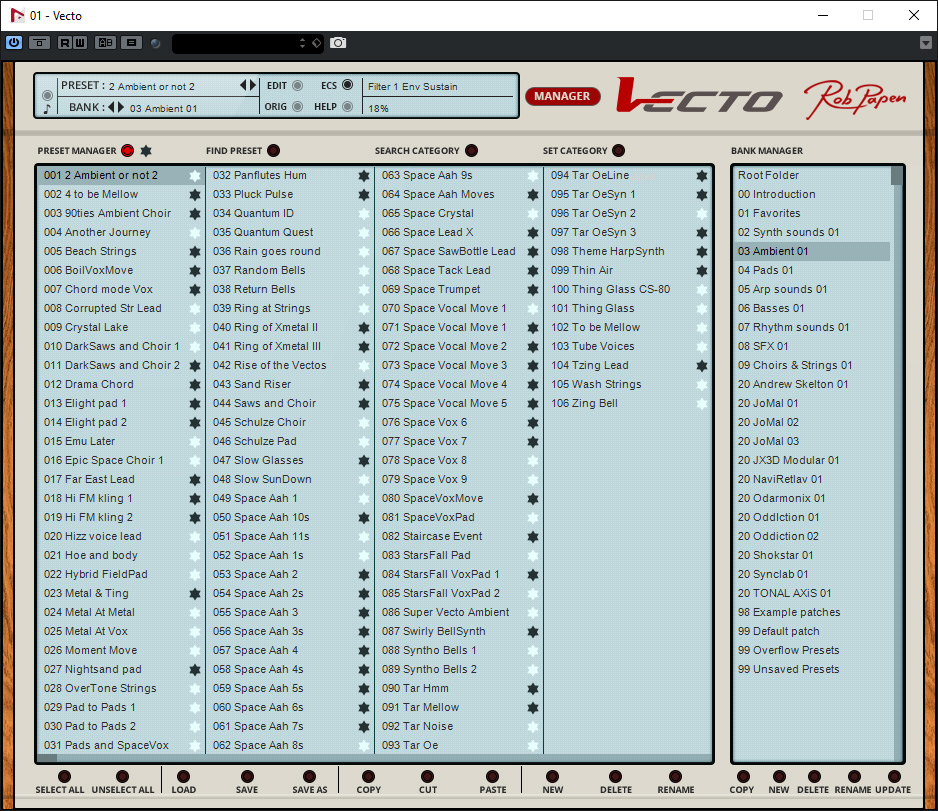Turn on the HELP option
The height and width of the screenshot is (811, 938).
pos(347,107)
